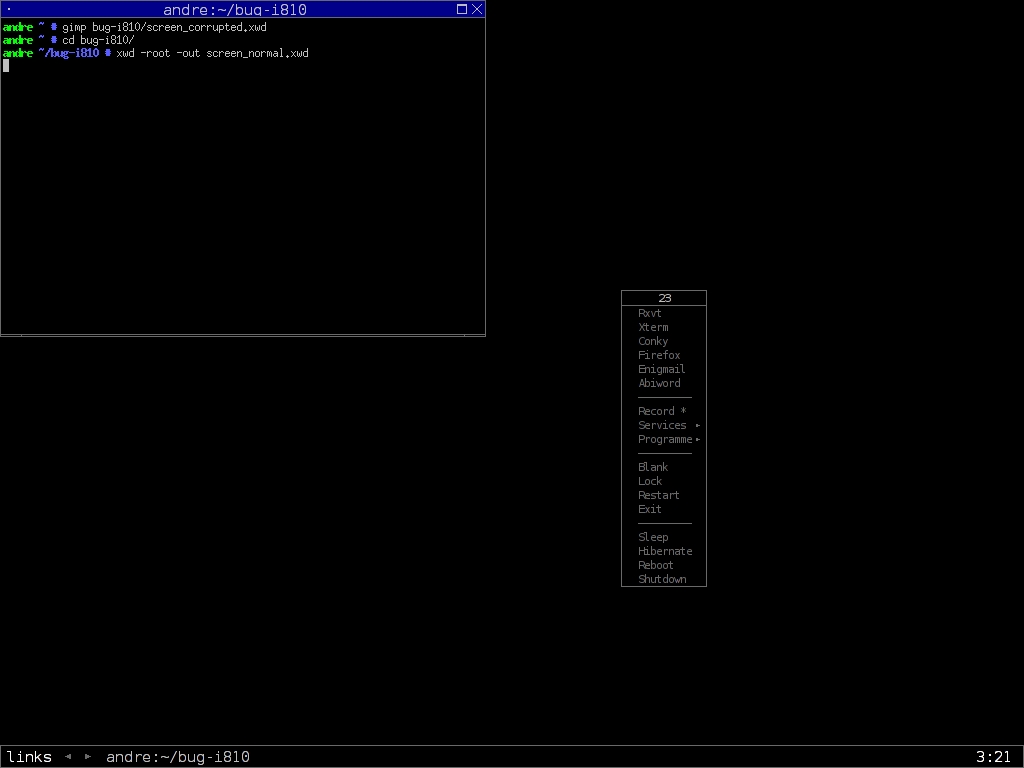Viewport: 1024px width, 768px height.
Task: Open Abiword from the menu
Action: click(659, 383)
